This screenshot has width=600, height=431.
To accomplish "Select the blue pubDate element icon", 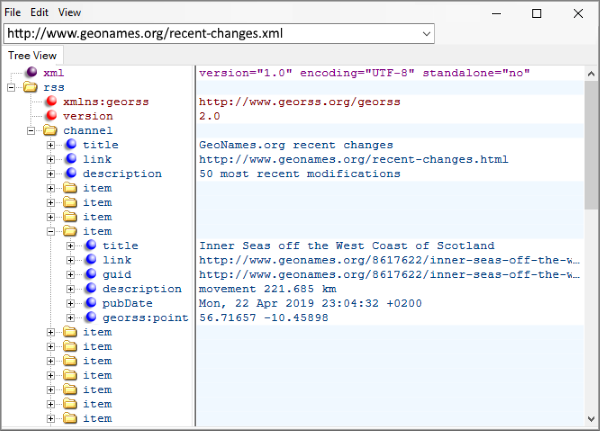I will [x=89, y=303].
